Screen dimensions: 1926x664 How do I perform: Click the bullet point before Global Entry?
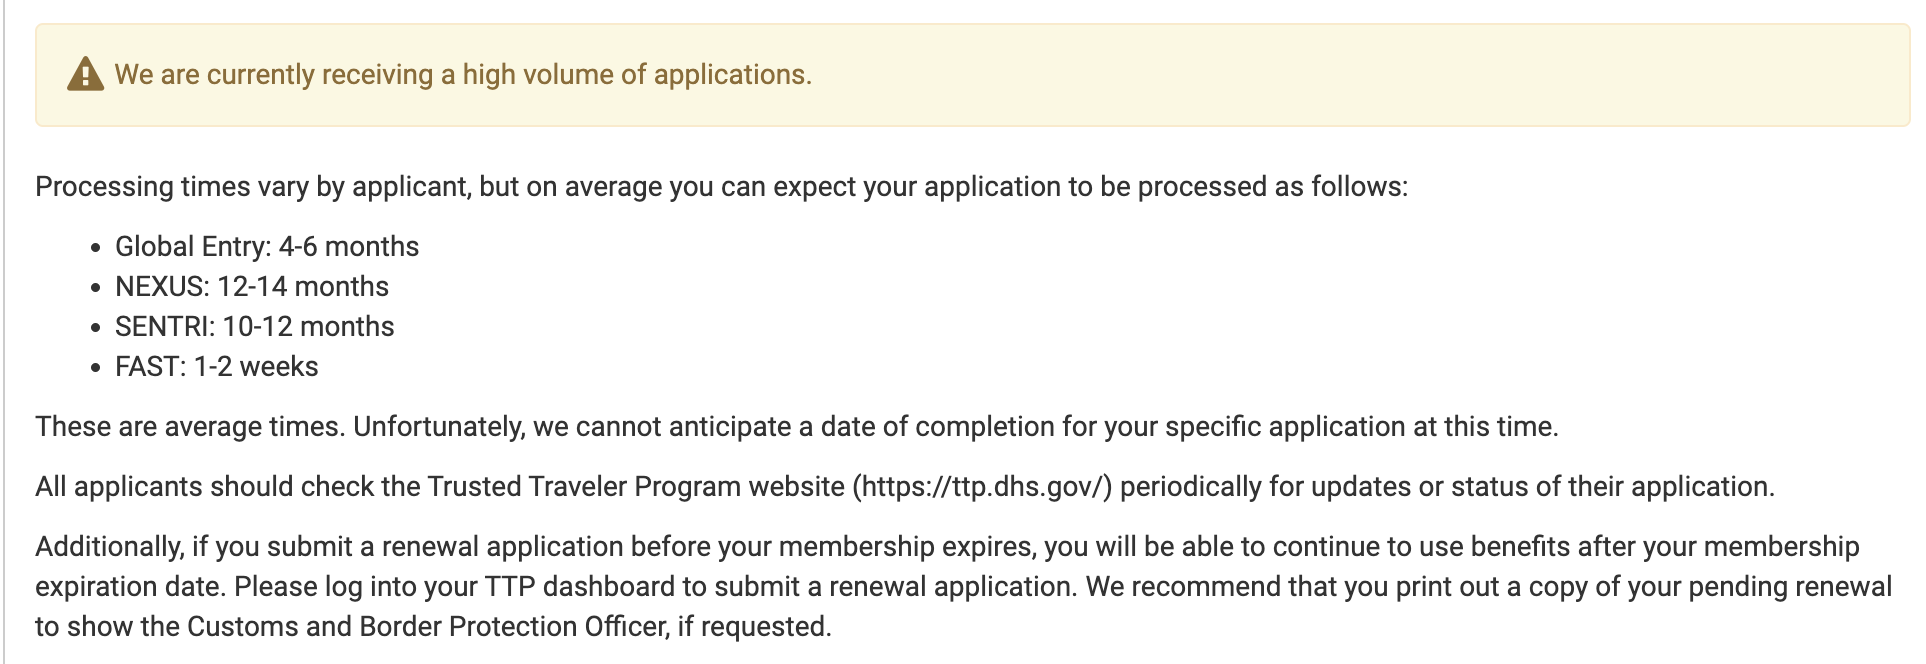click(96, 248)
